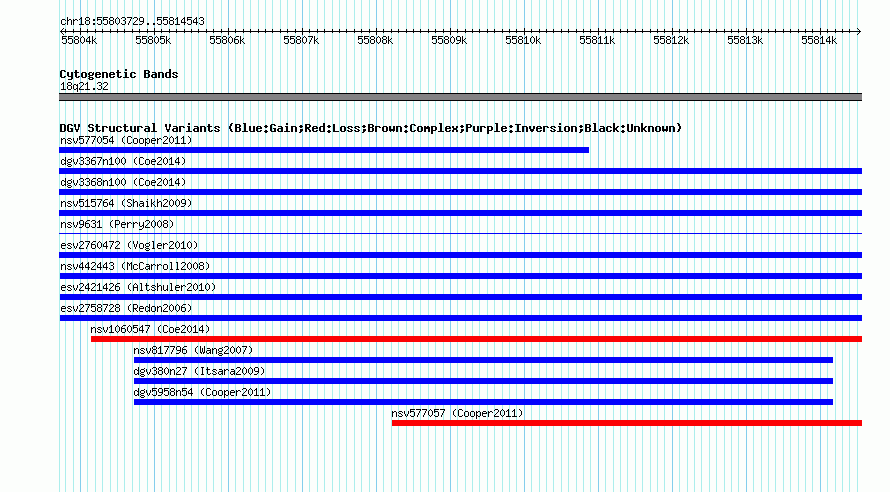The width and height of the screenshot is (890, 492).
Task: Click the 55811k ruler tick
Action: click(597, 40)
